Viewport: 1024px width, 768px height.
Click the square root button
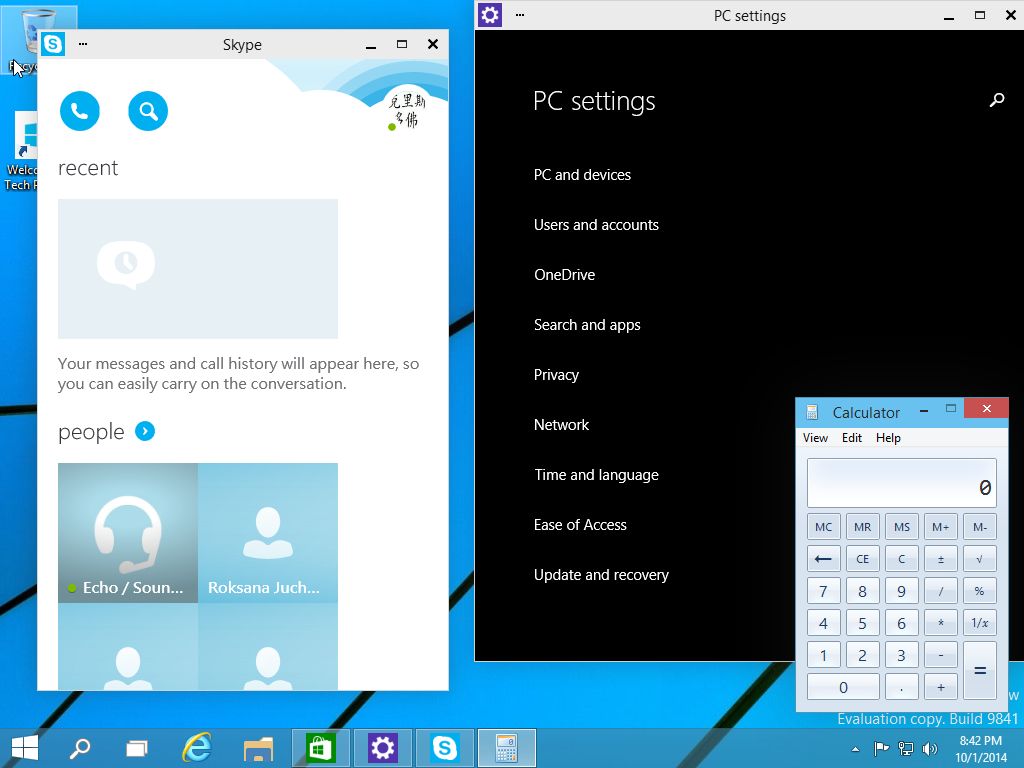click(980, 559)
